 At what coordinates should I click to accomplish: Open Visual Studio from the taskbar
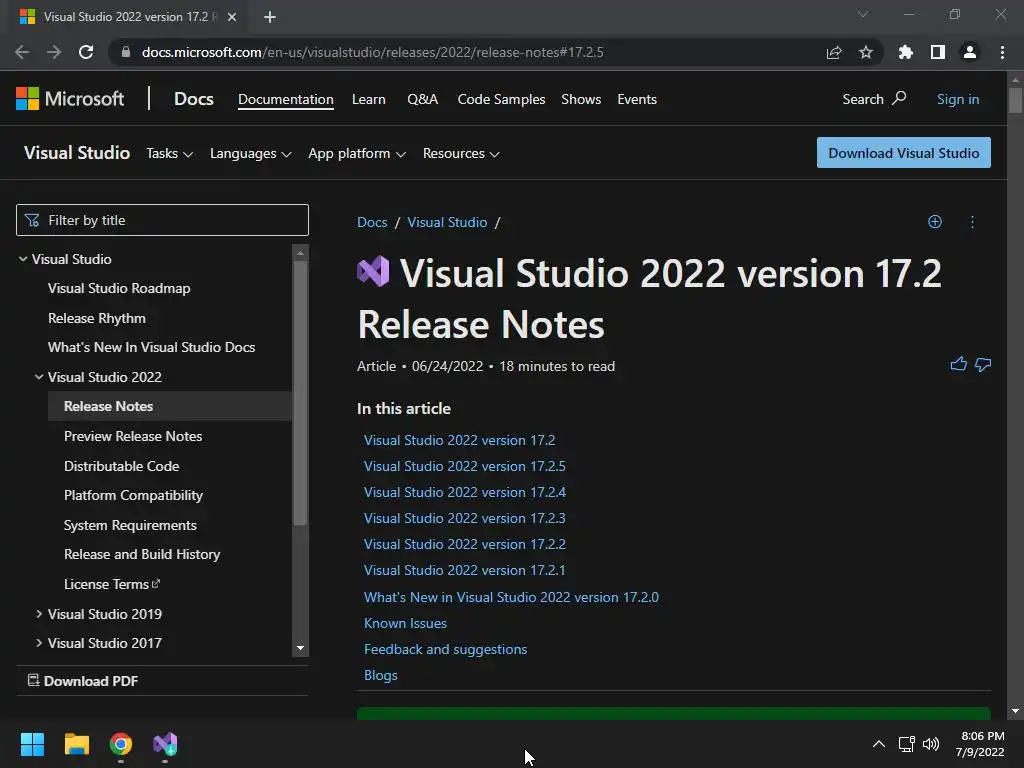click(165, 744)
